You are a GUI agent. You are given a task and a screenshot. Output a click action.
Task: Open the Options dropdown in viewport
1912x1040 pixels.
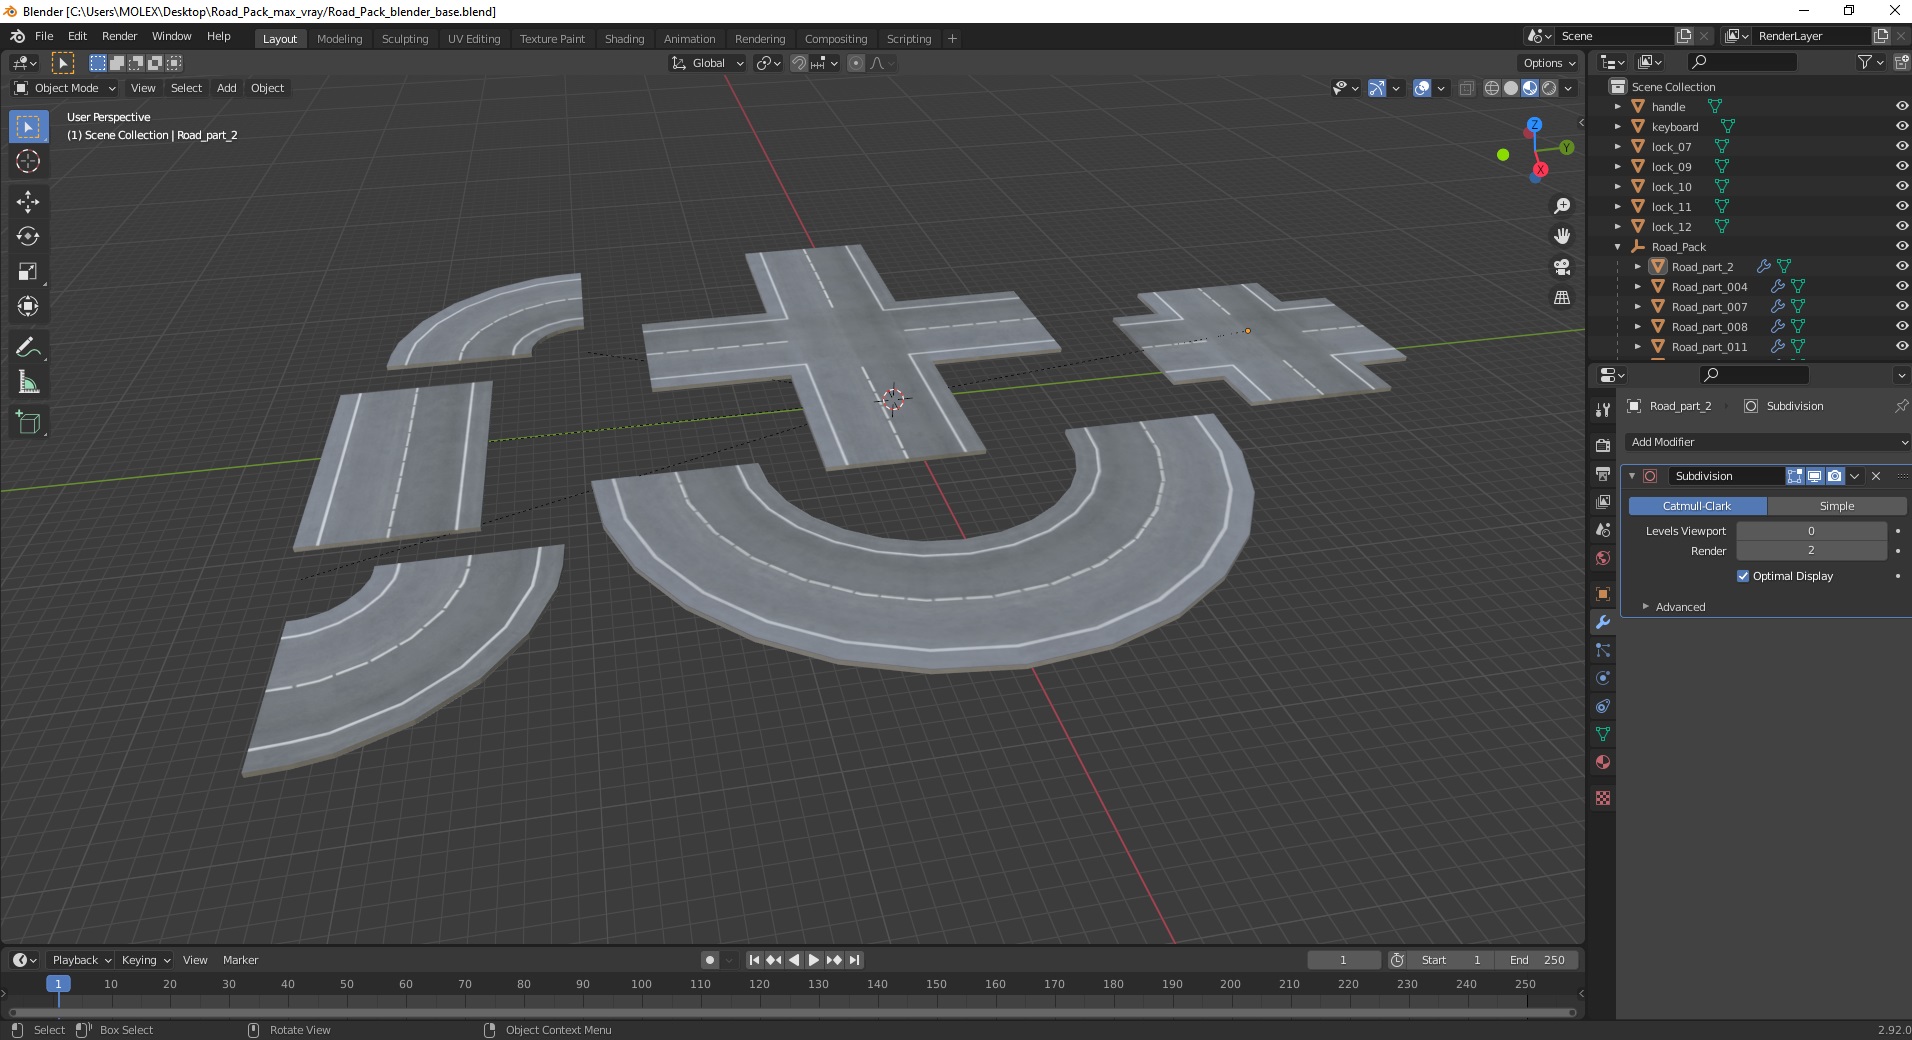1549,63
